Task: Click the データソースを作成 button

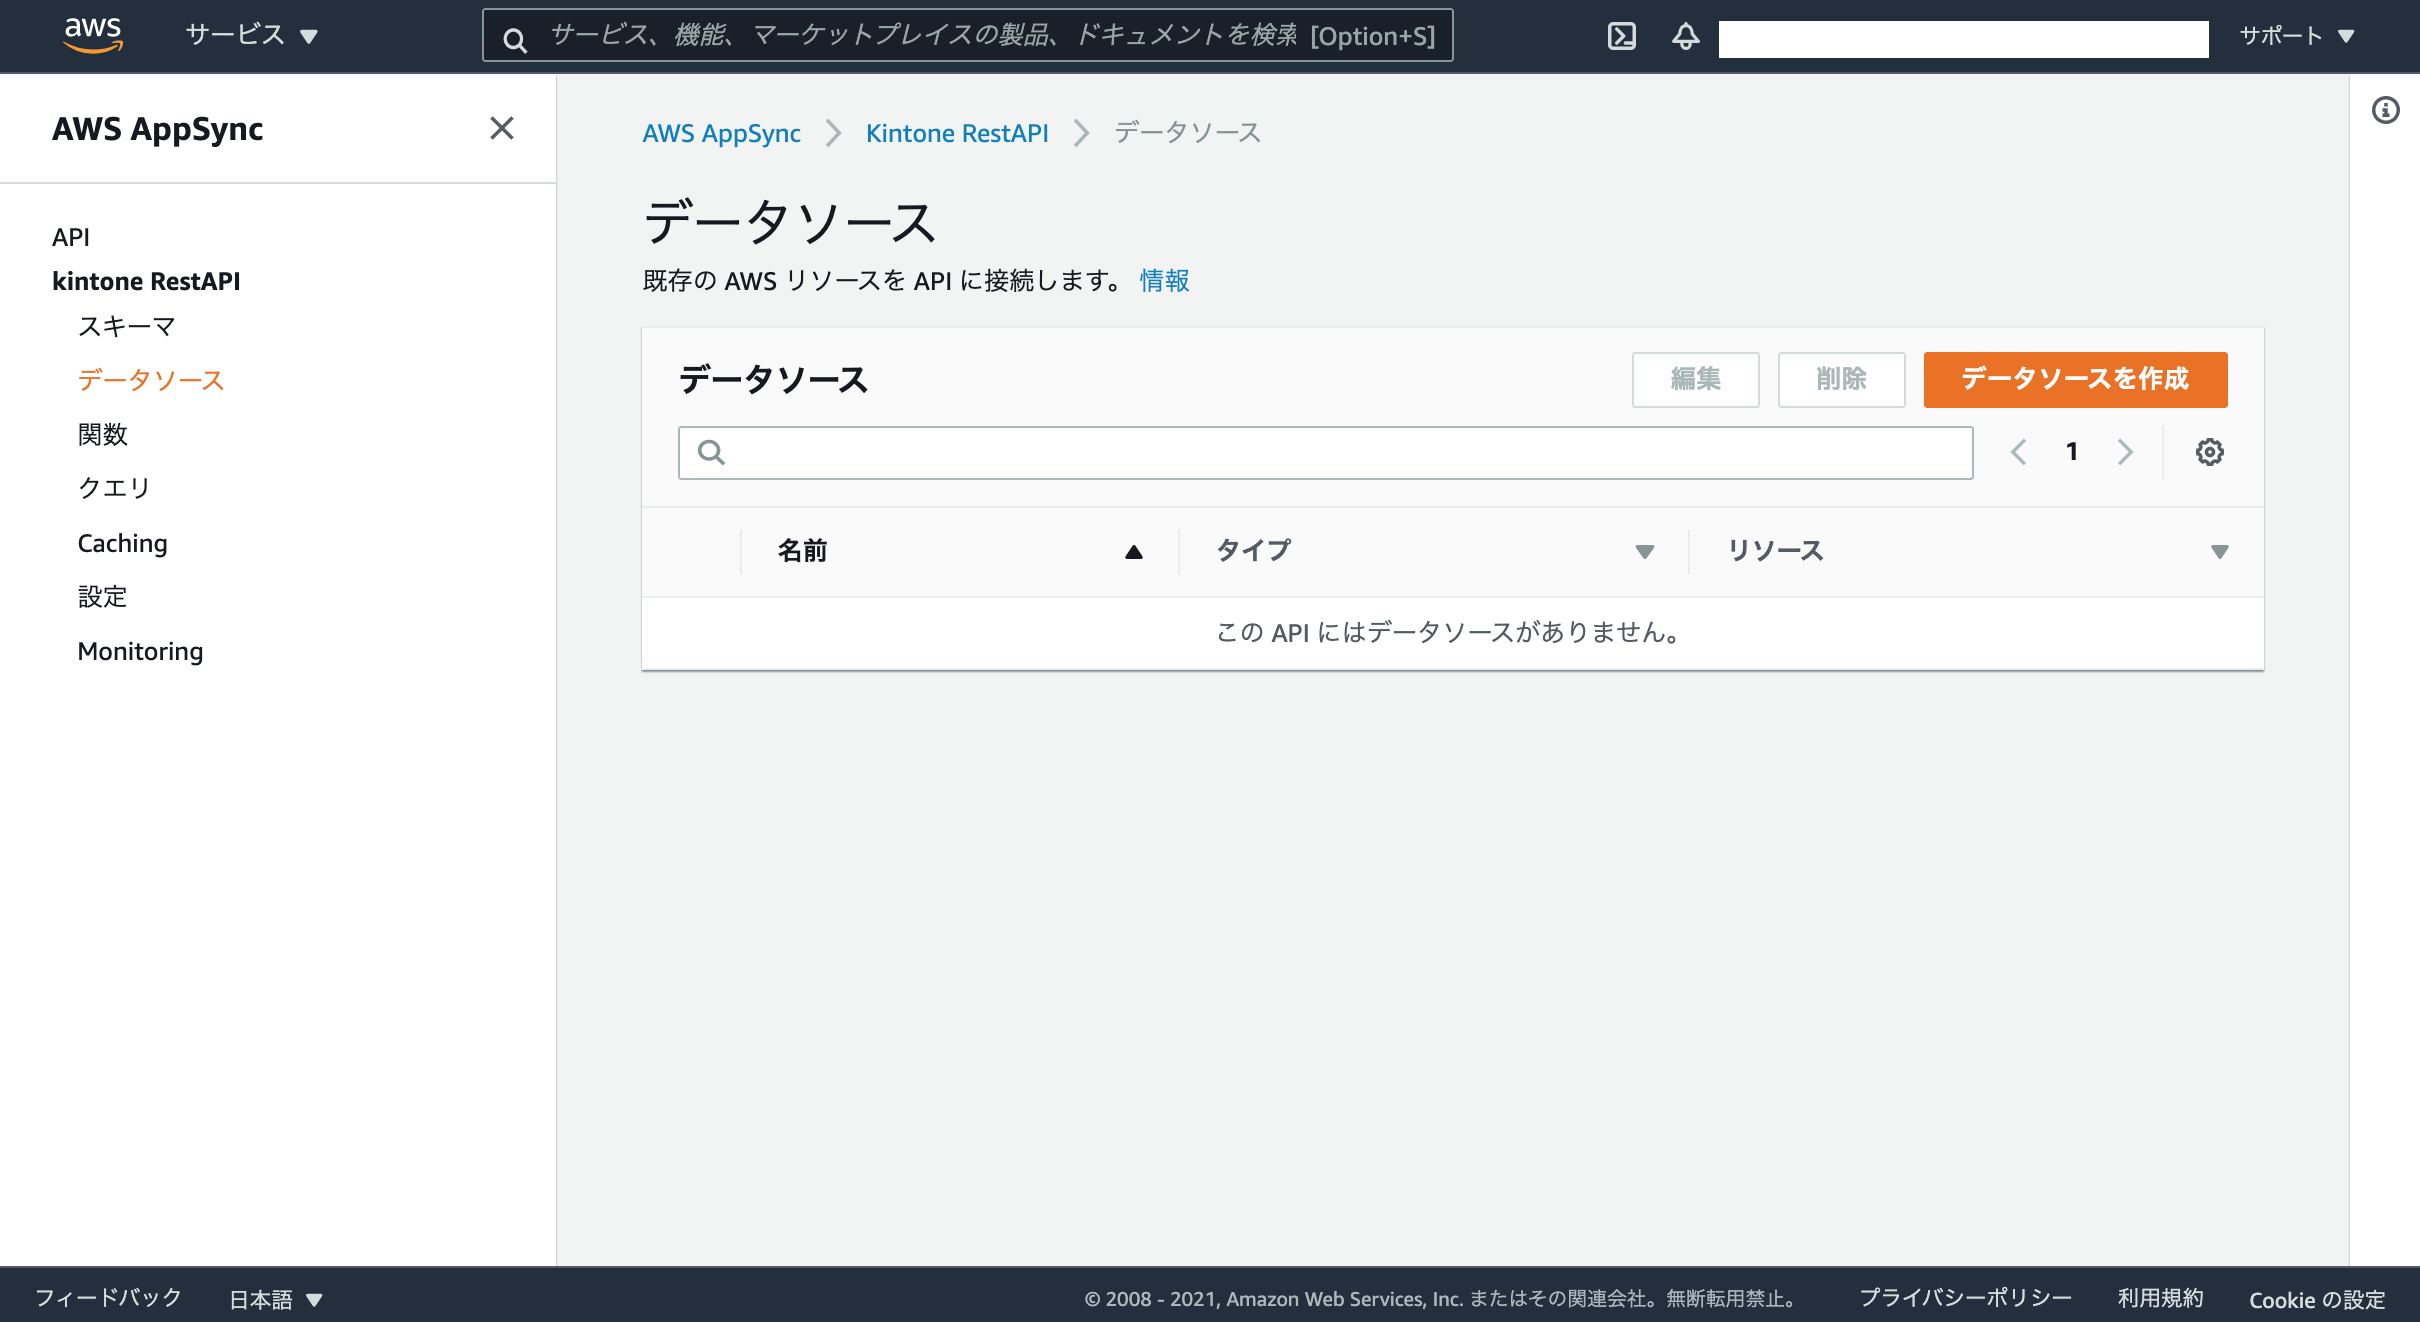Action: point(2074,380)
